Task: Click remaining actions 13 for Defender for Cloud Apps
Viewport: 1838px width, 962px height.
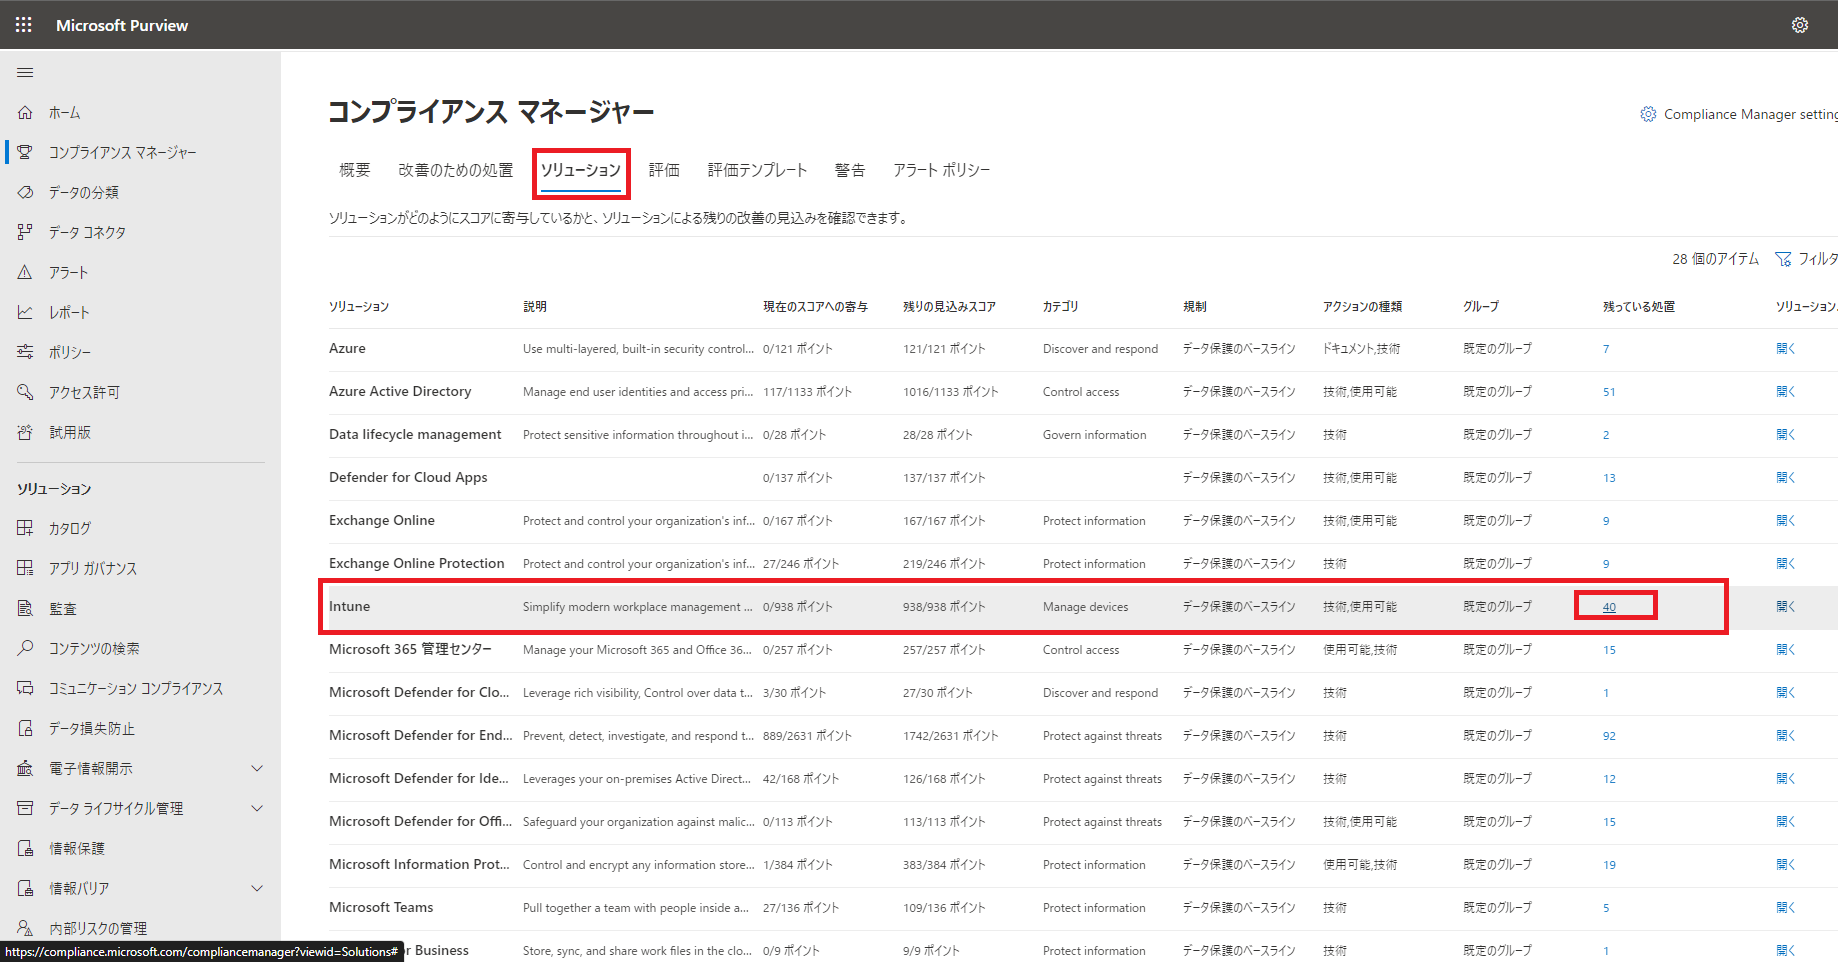Action: coord(1609,478)
